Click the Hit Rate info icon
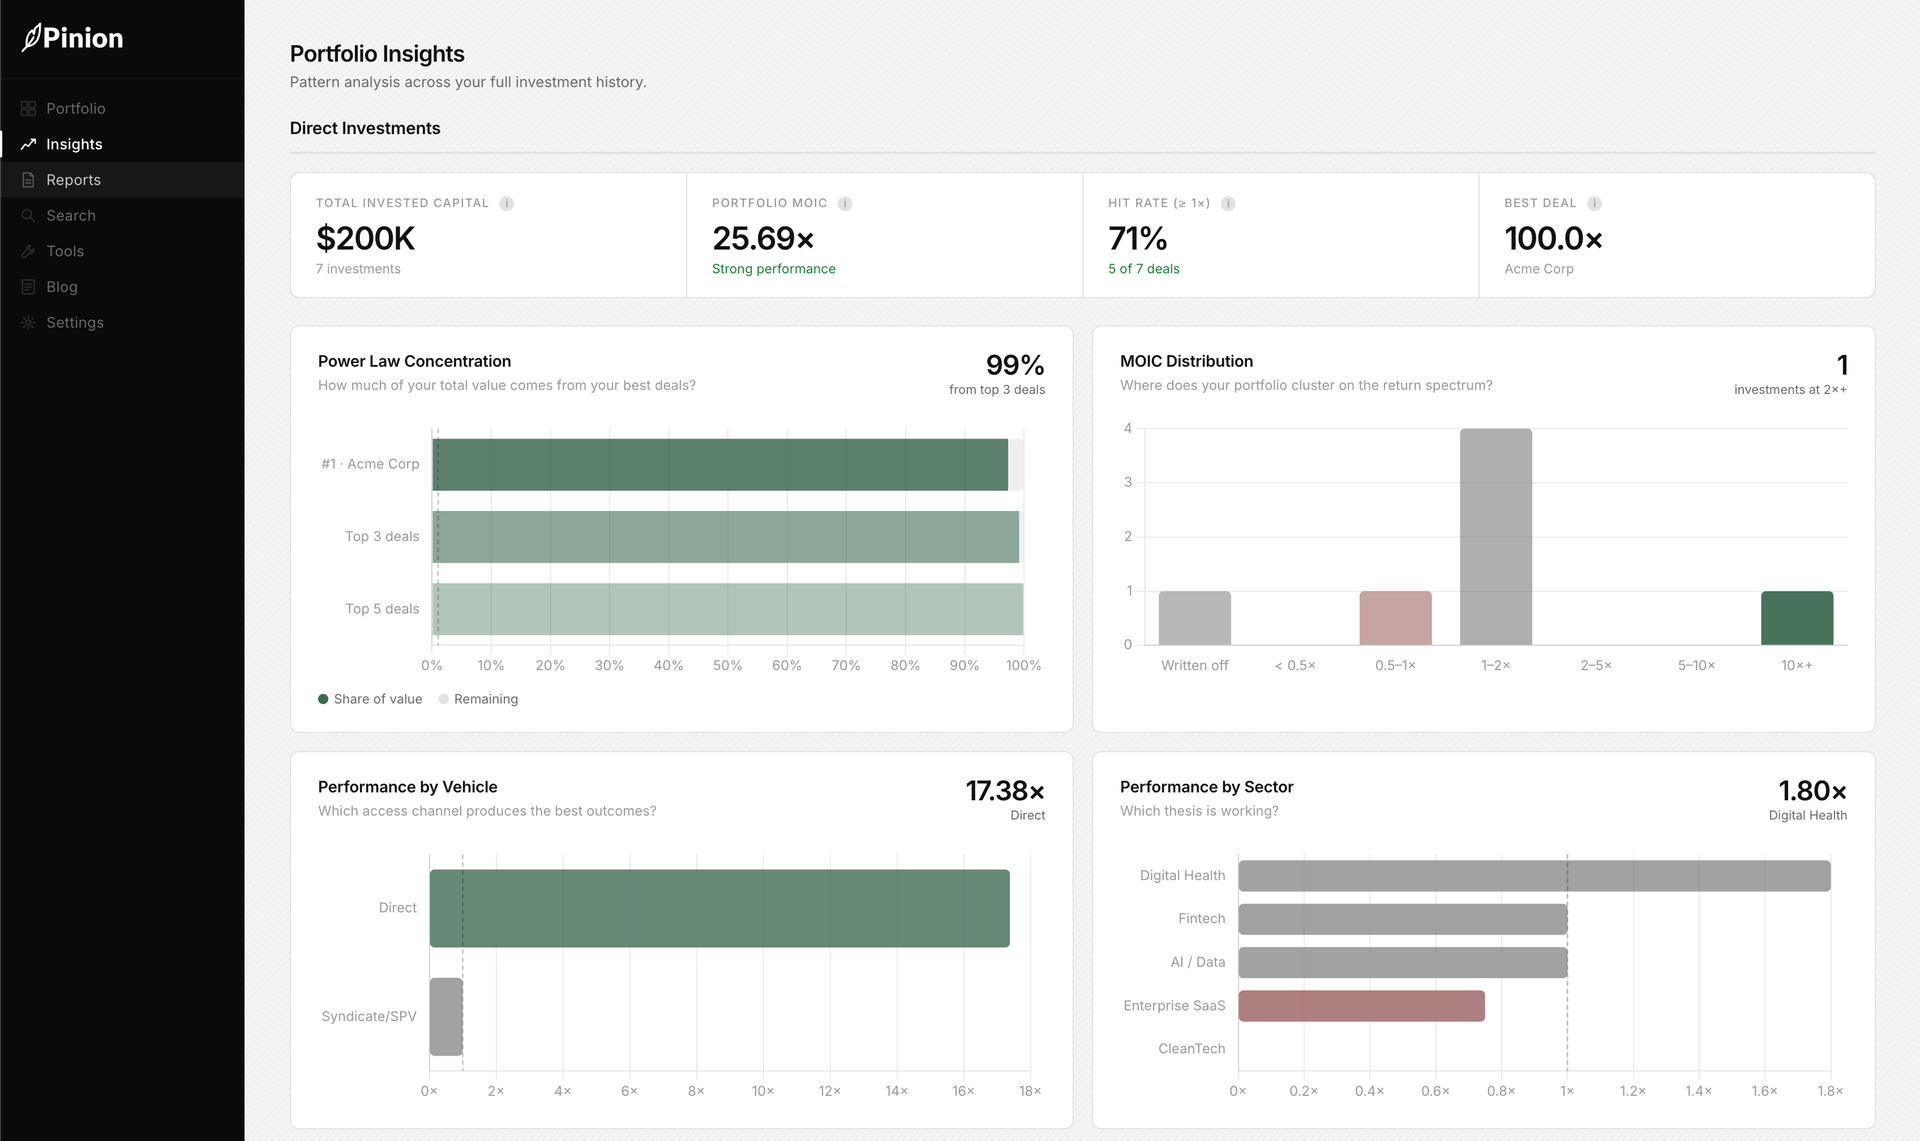This screenshot has height=1141, width=1920. (1228, 203)
